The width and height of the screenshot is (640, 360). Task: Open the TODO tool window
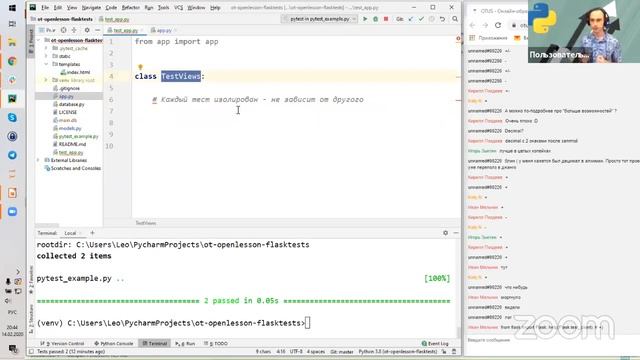pos(216,343)
